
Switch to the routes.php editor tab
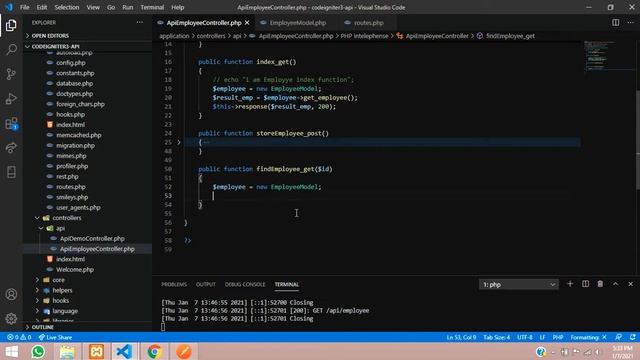pos(368,23)
